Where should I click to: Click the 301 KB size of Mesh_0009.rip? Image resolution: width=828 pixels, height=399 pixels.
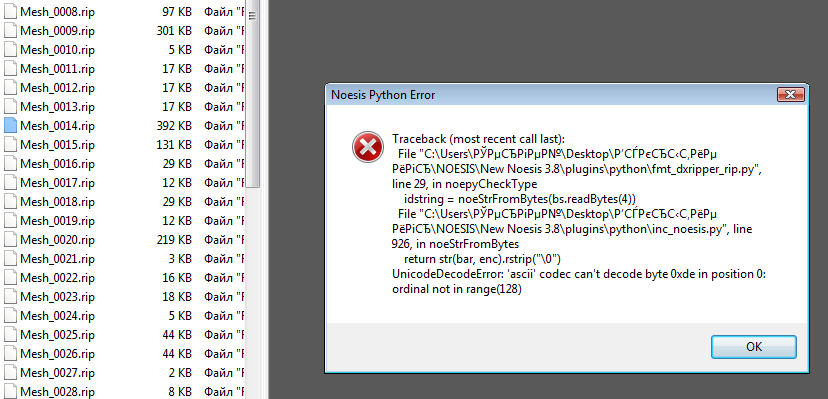tap(174, 31)
